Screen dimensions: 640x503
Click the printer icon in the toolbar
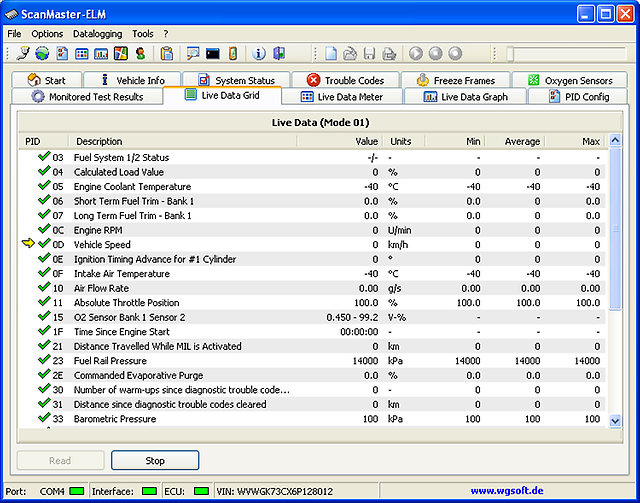[x=390, y=53]
